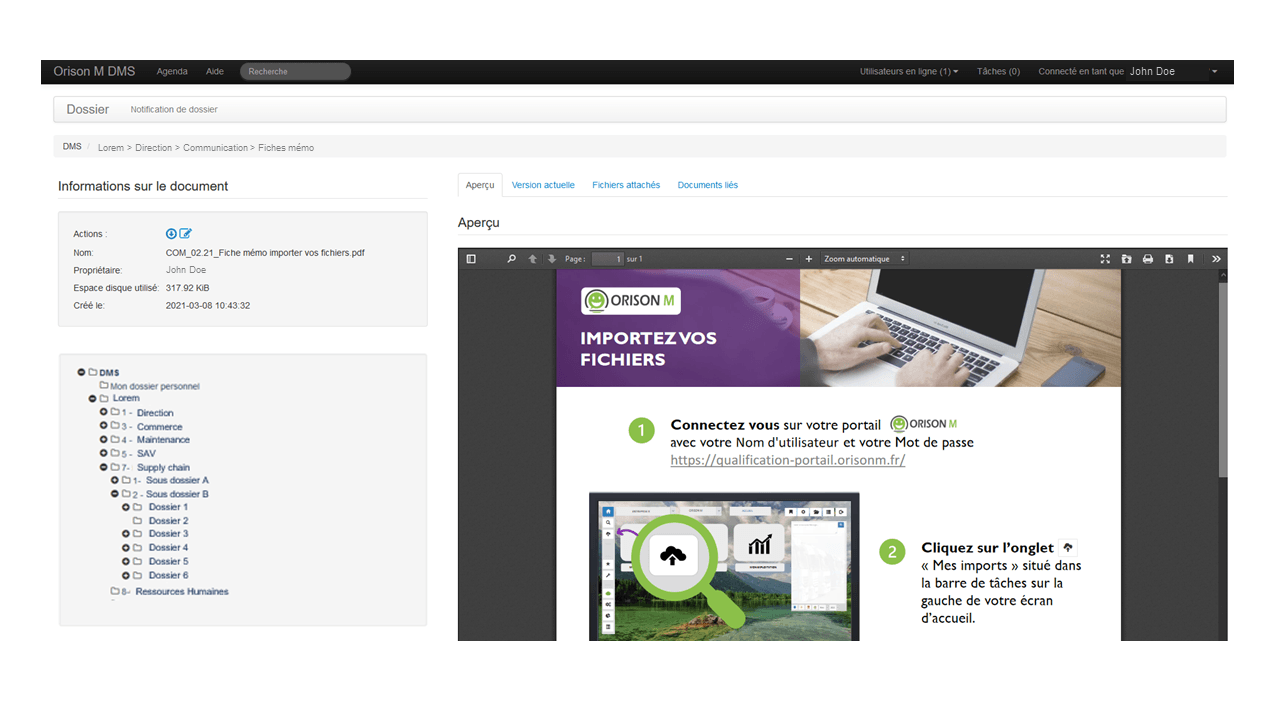Collapse the Lorem folder node

pos(93,398)
